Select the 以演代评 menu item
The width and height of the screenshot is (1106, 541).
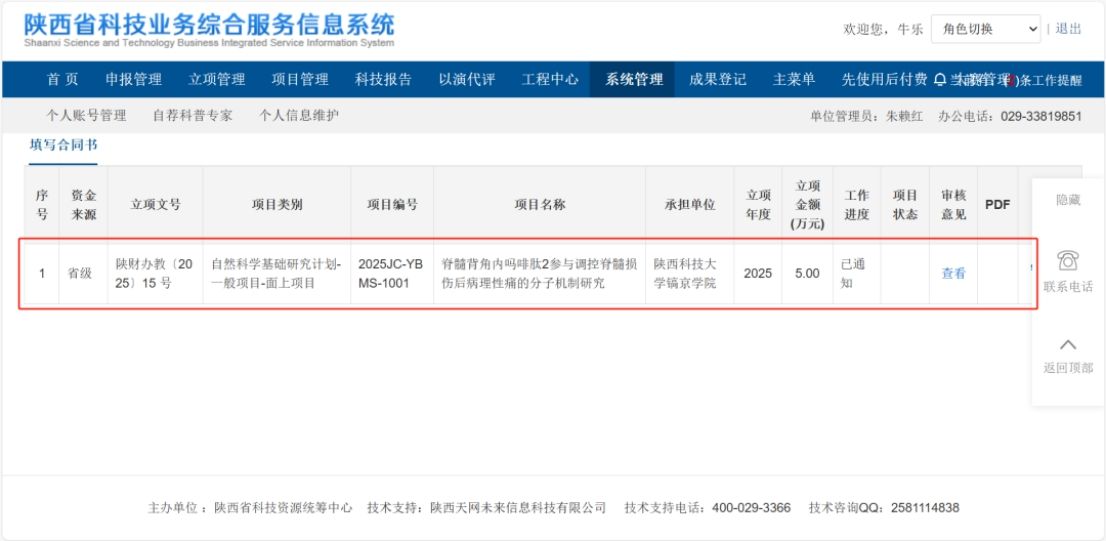point(467,80)
